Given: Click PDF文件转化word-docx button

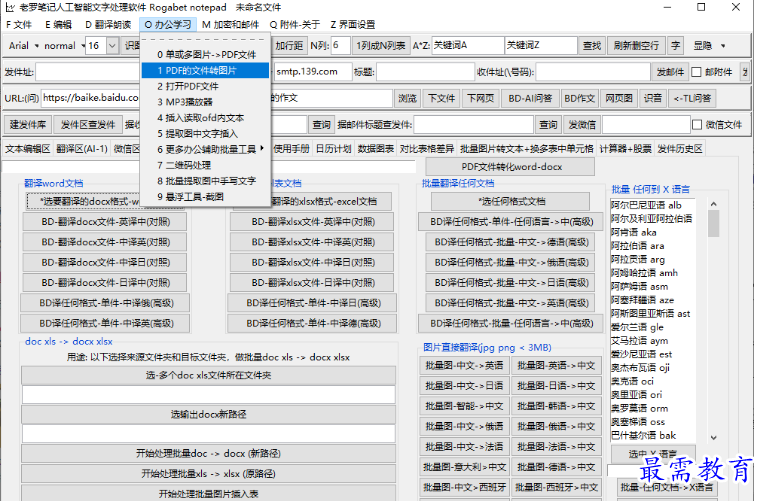Looking at the screenshot, I should (x=511, y=167).
